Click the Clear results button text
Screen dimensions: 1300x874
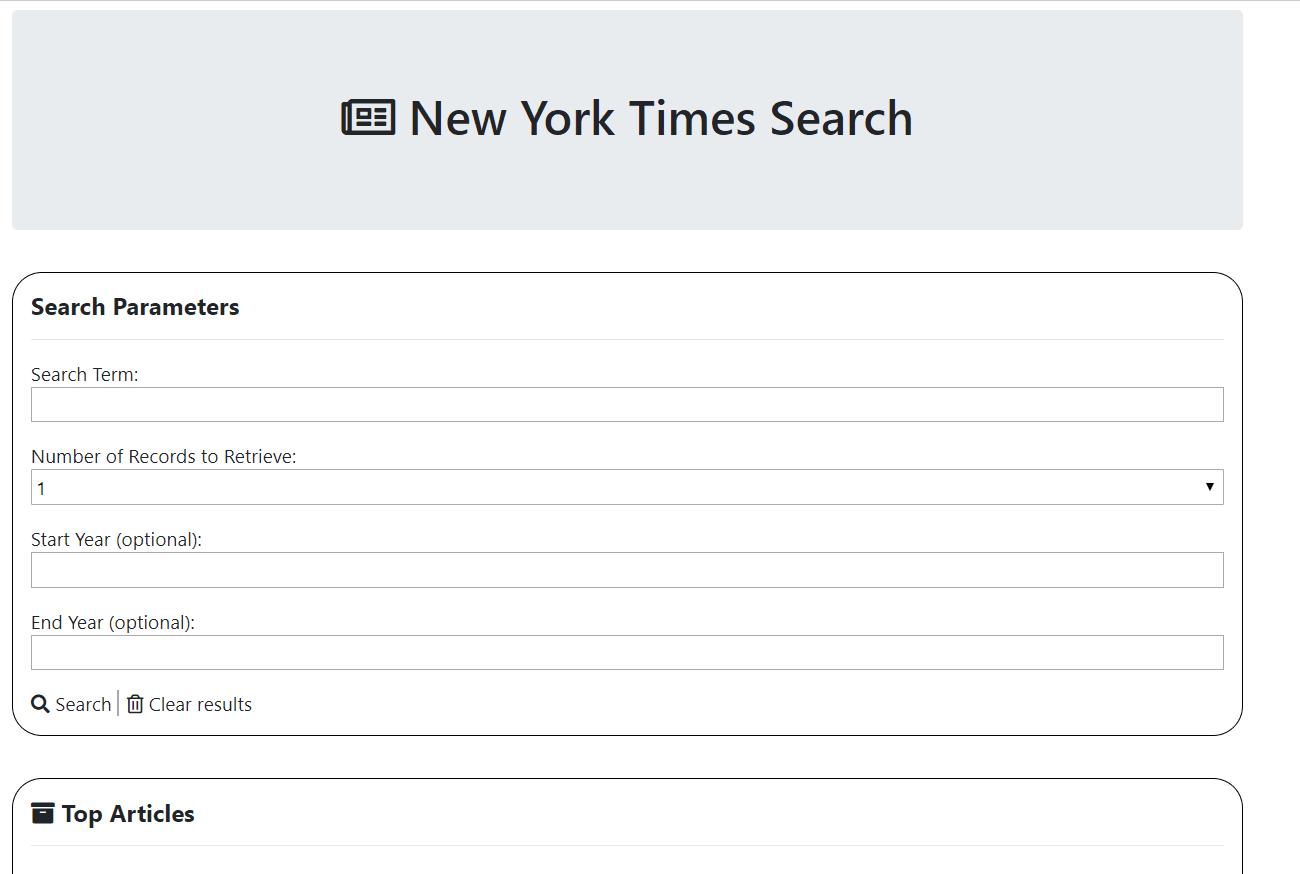[x=200, y=704]
